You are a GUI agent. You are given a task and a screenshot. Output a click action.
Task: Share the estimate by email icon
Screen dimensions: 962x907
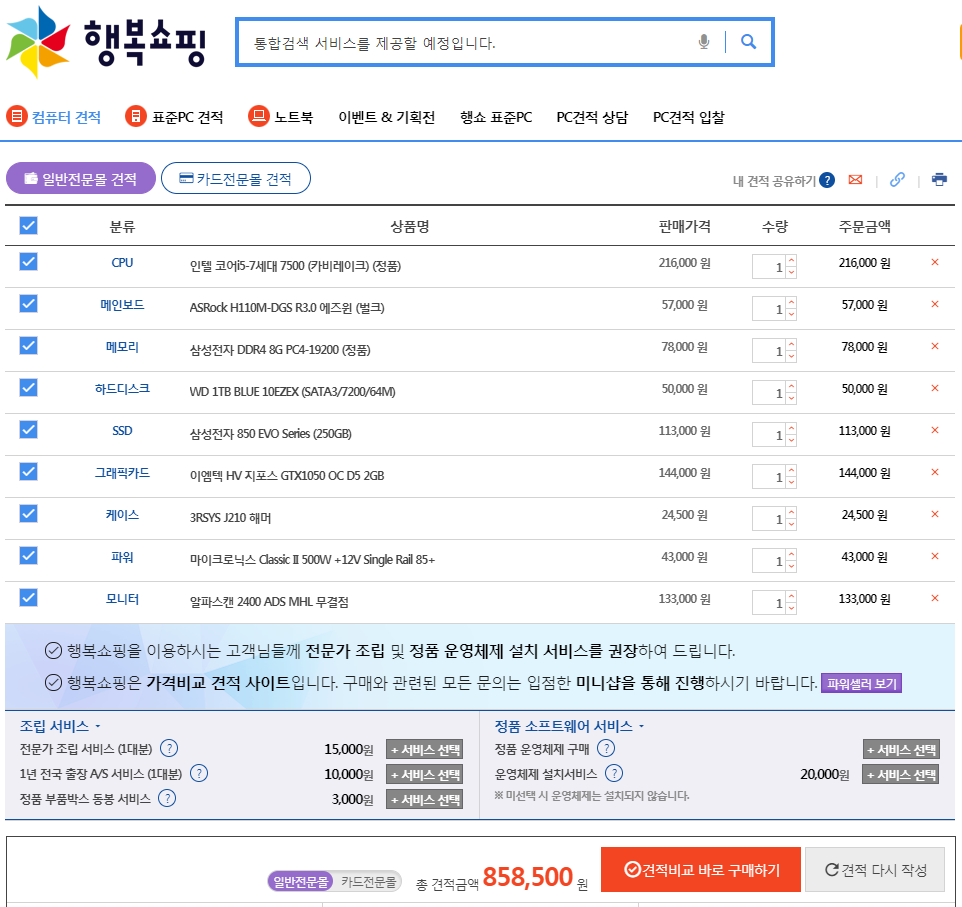tap(855, 180)
